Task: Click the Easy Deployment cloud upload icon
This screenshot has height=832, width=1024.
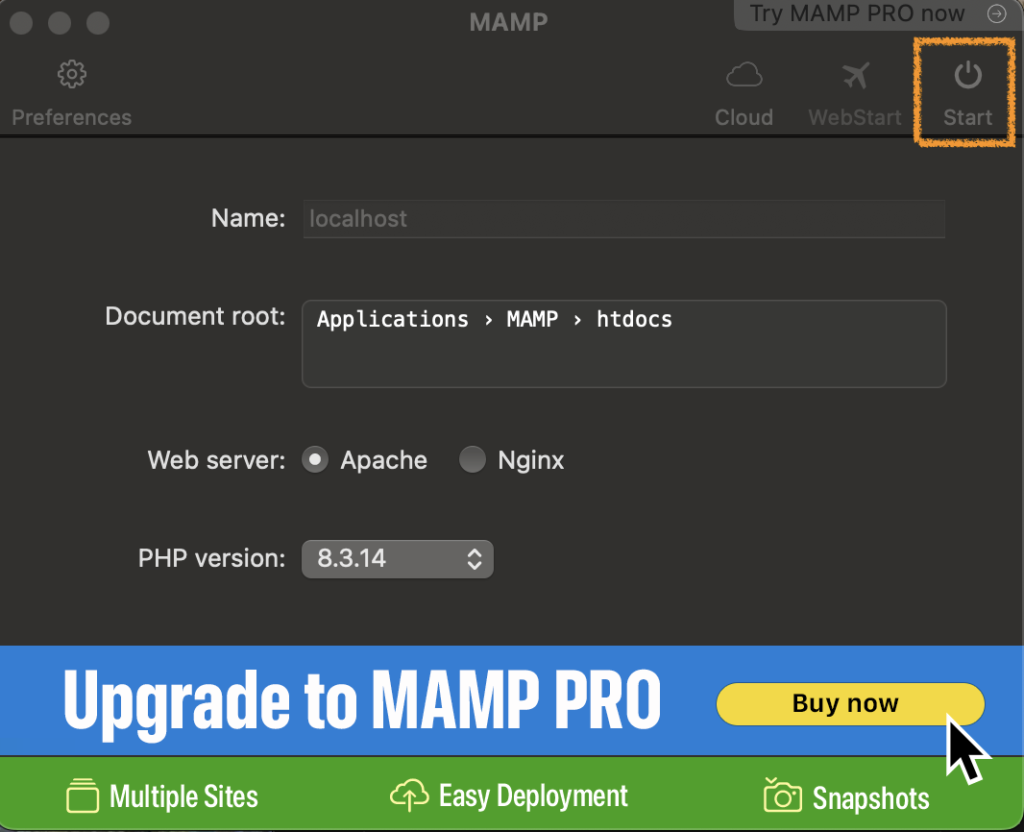Action: (409, 795)
